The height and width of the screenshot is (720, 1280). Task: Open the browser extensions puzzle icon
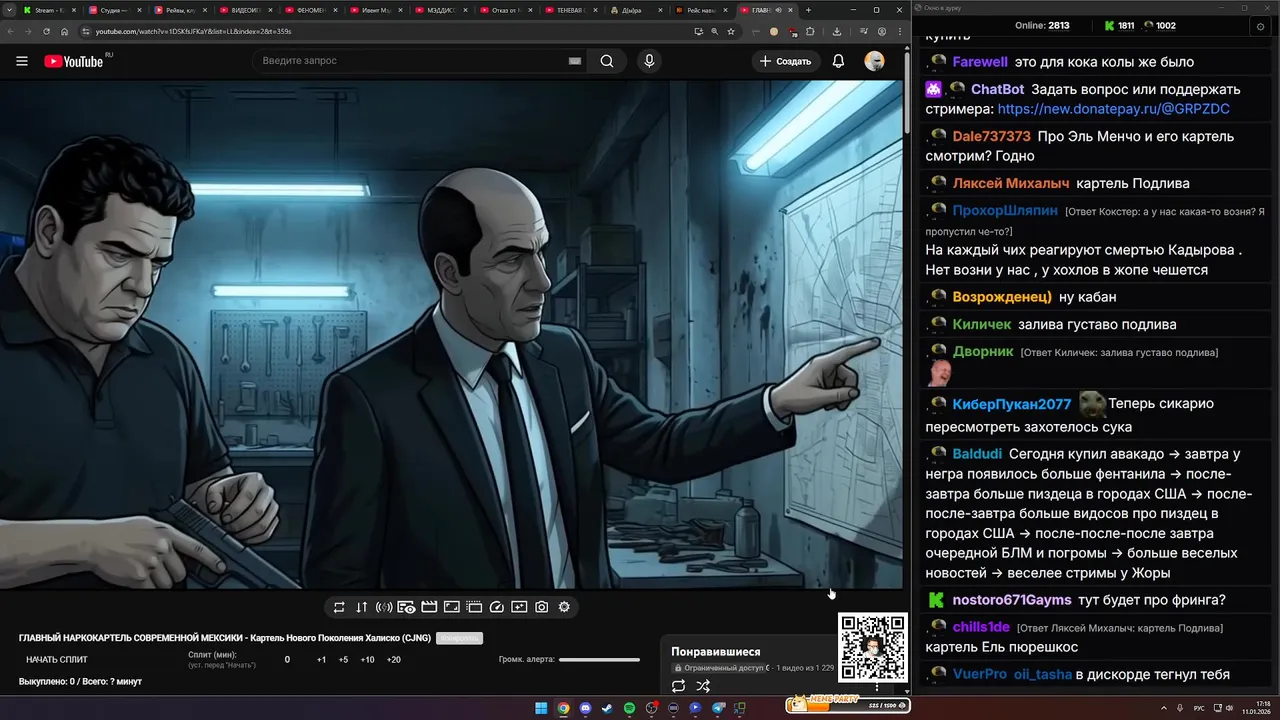(x=810, y=31)
